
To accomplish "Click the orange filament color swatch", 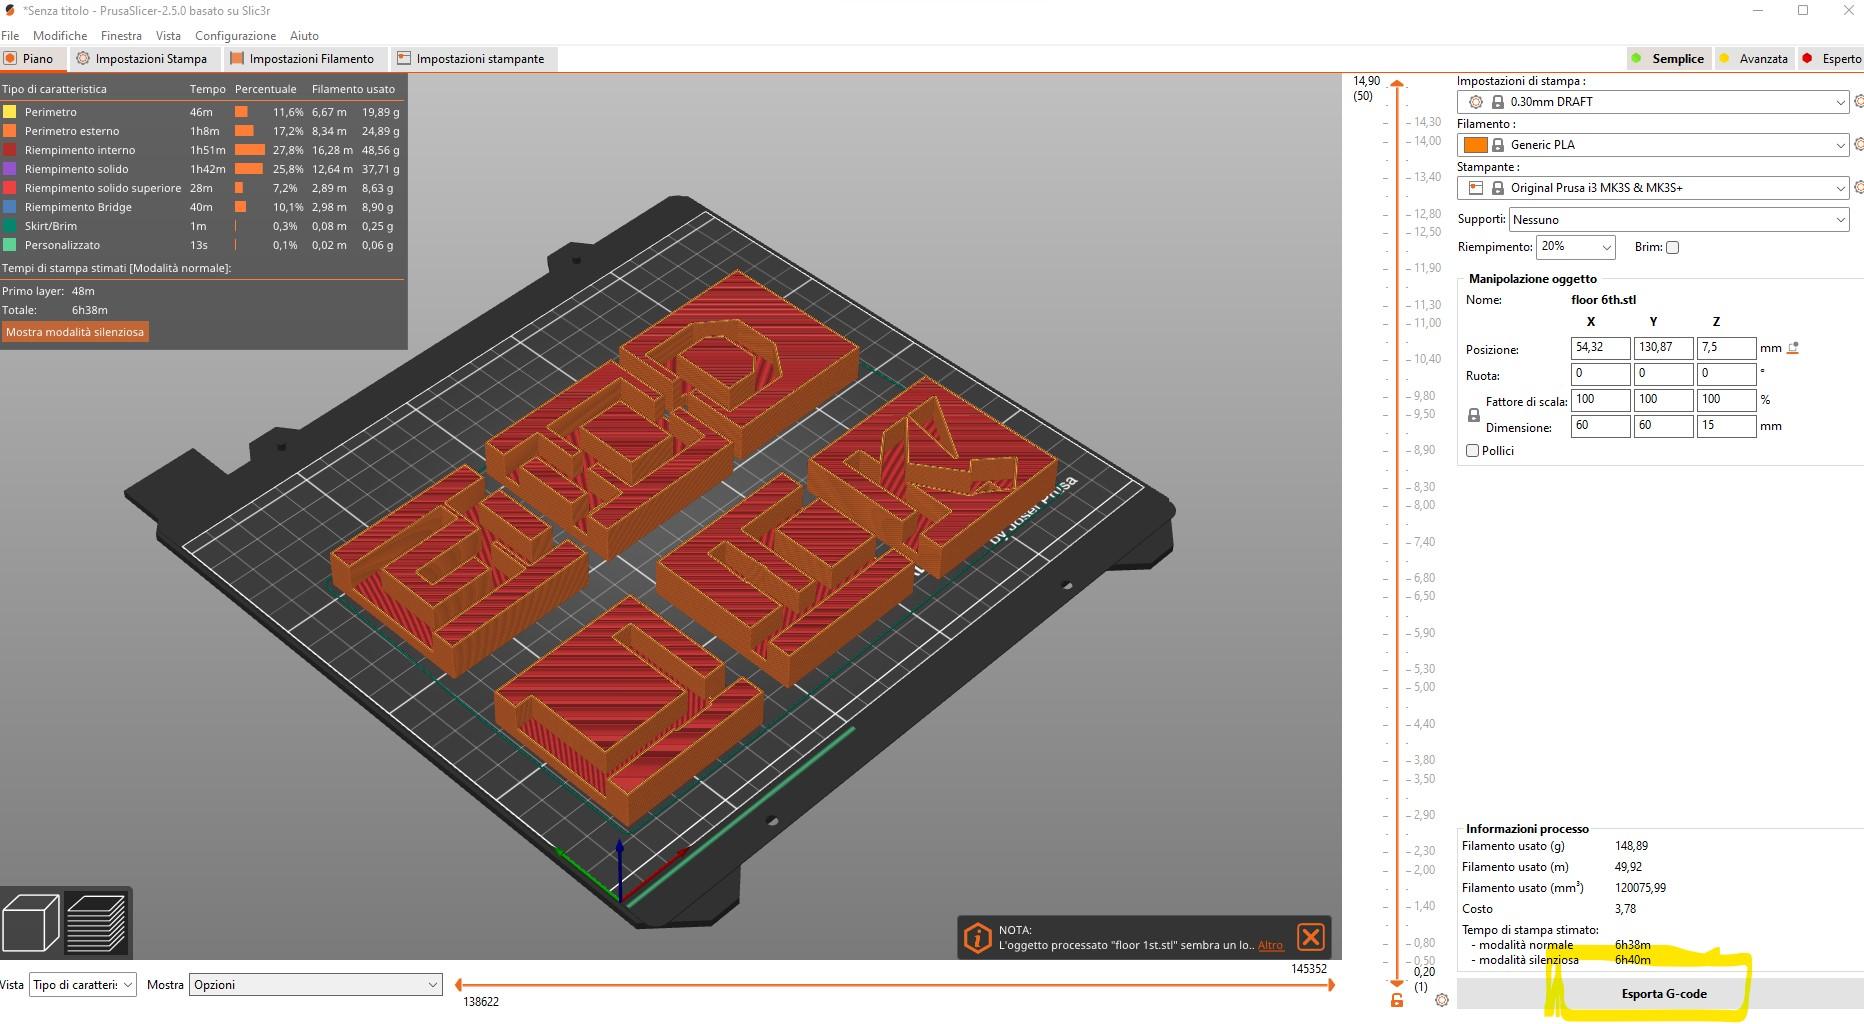I will pyautogui.click(x=1477, y=145).
